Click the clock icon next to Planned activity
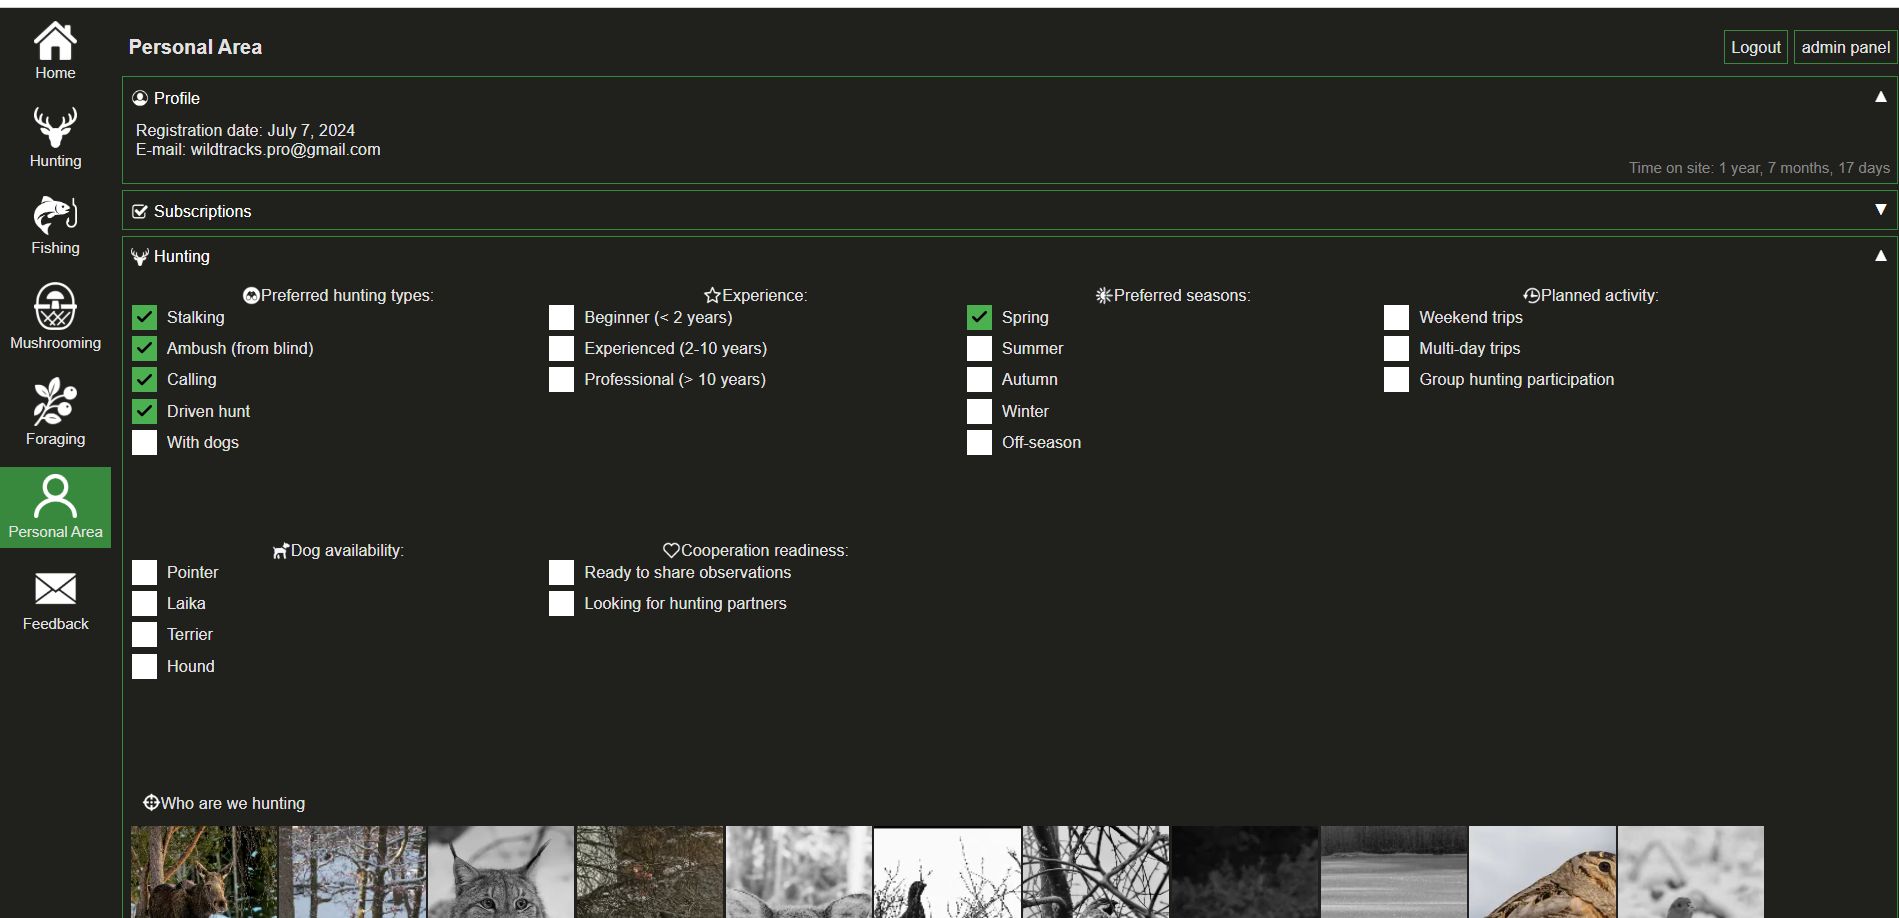This screenshot has width=1899, height=918. tap(1531, 295)
